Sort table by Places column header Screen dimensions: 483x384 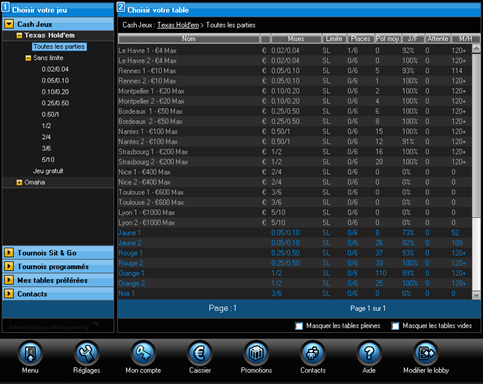pos(361,39)
